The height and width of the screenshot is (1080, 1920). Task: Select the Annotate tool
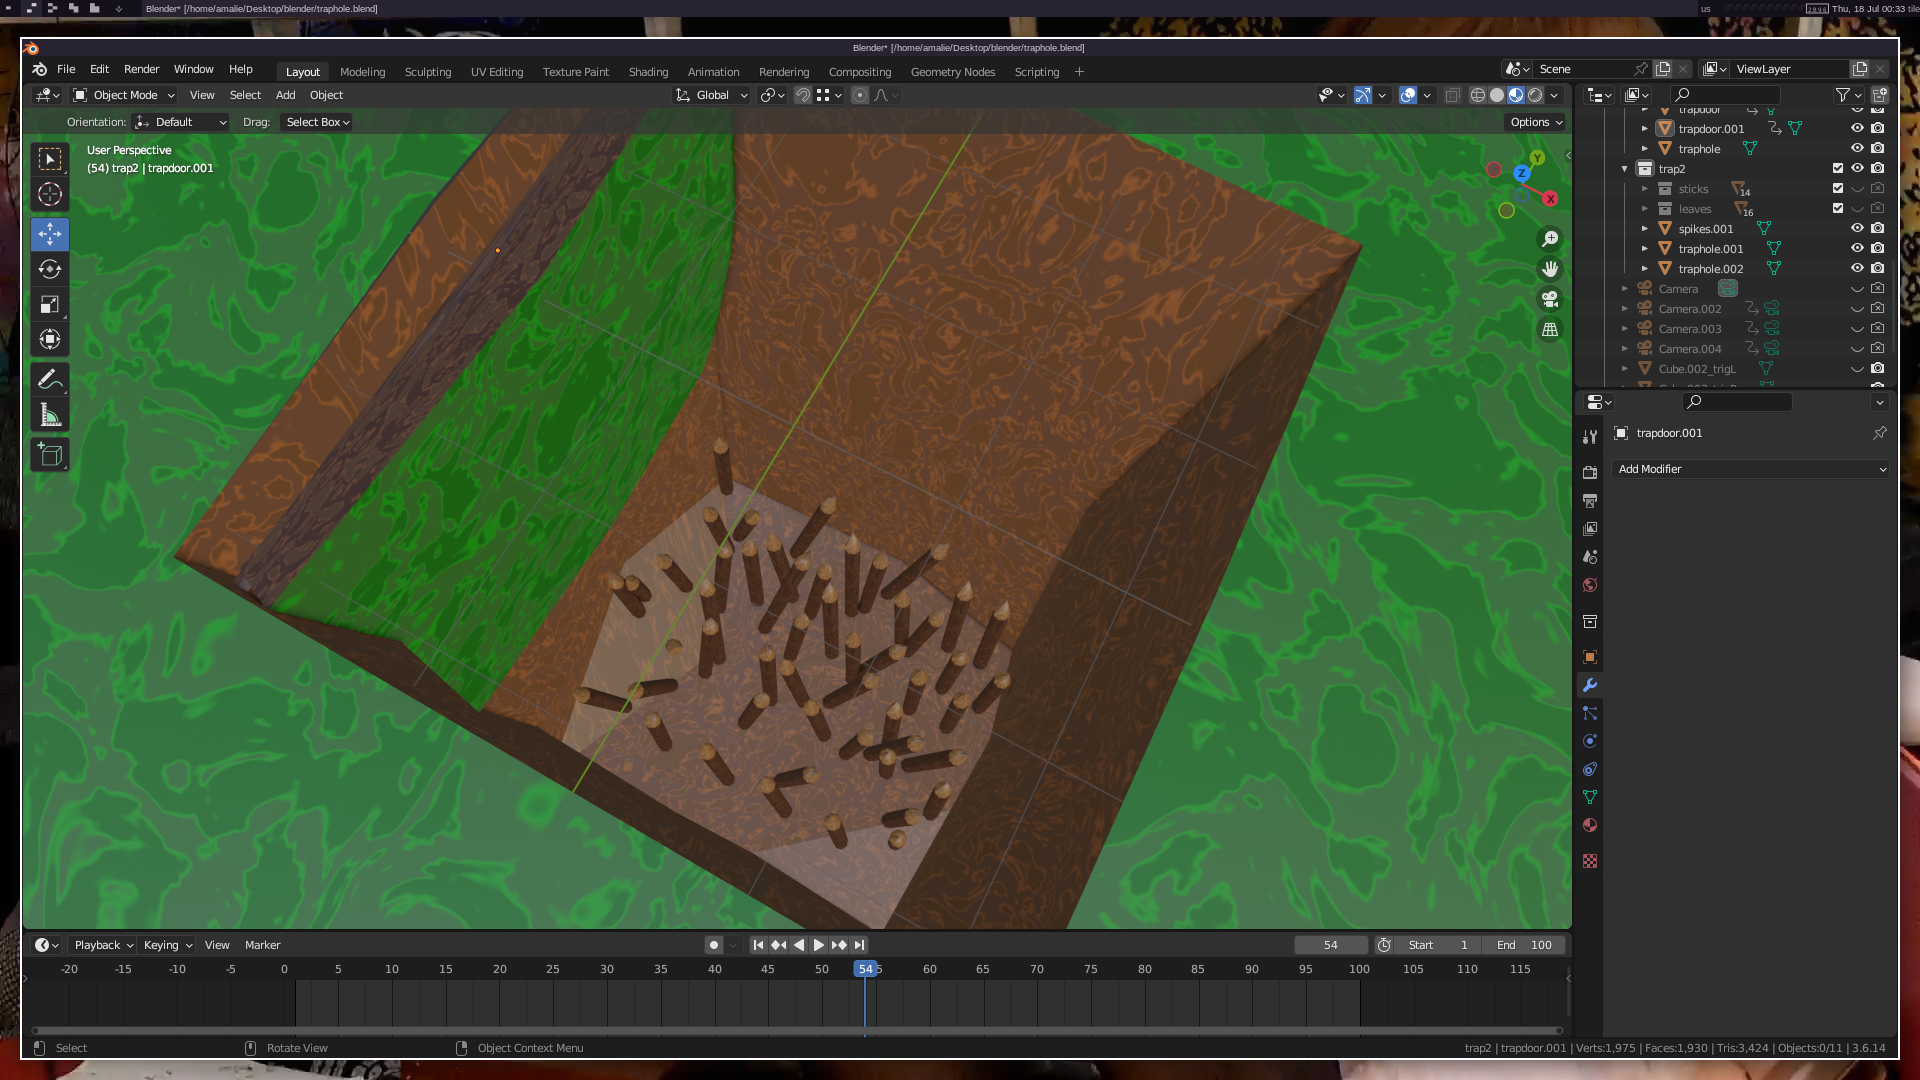[x=50, y=380]
